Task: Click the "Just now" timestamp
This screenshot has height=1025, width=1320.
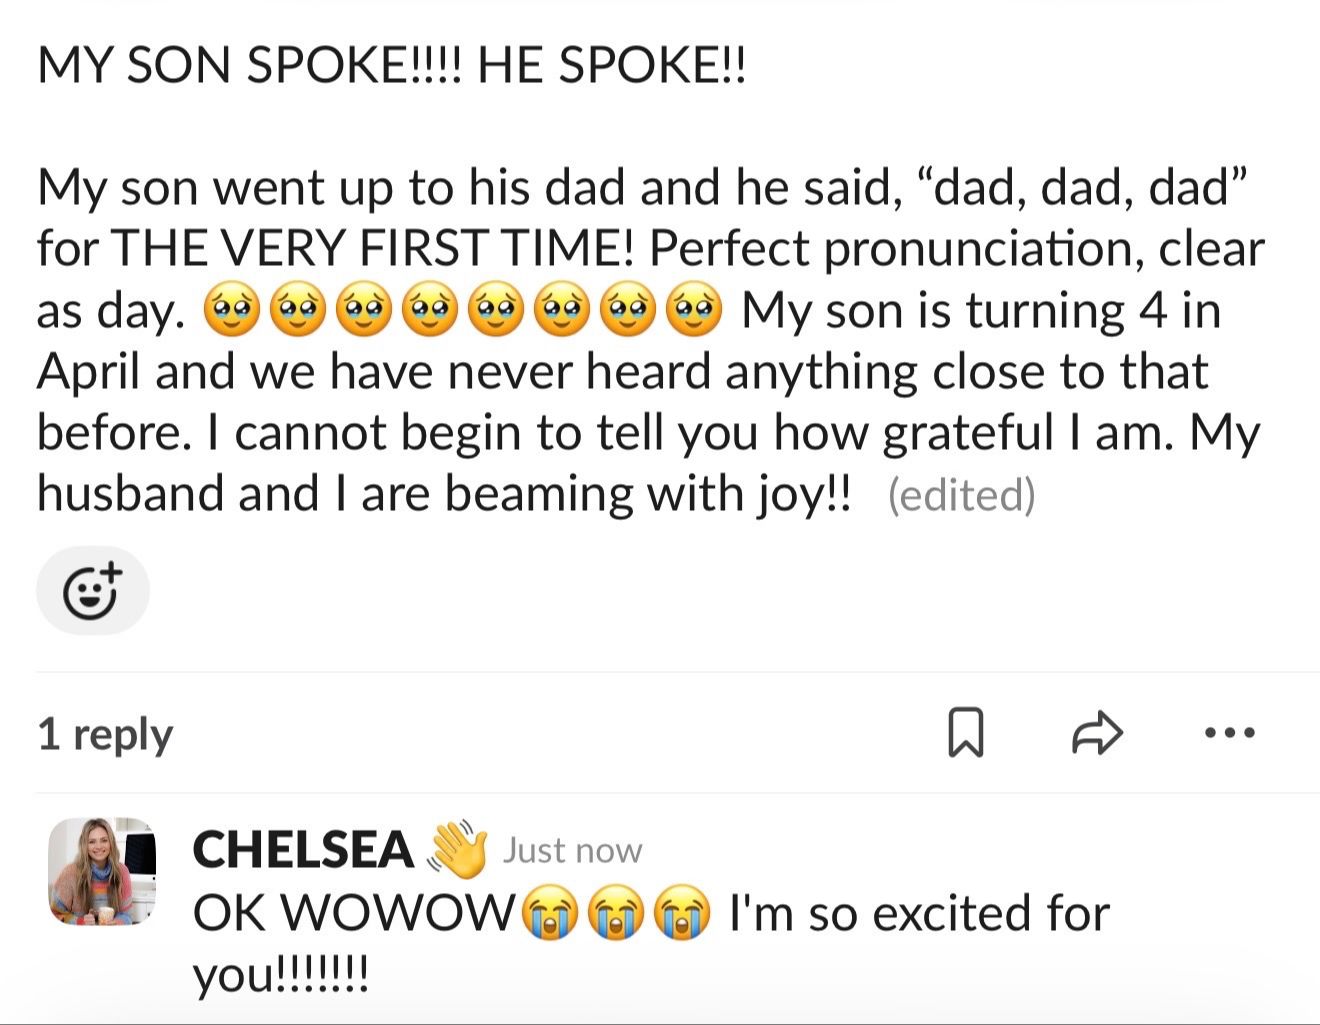Action: (572, 850)
